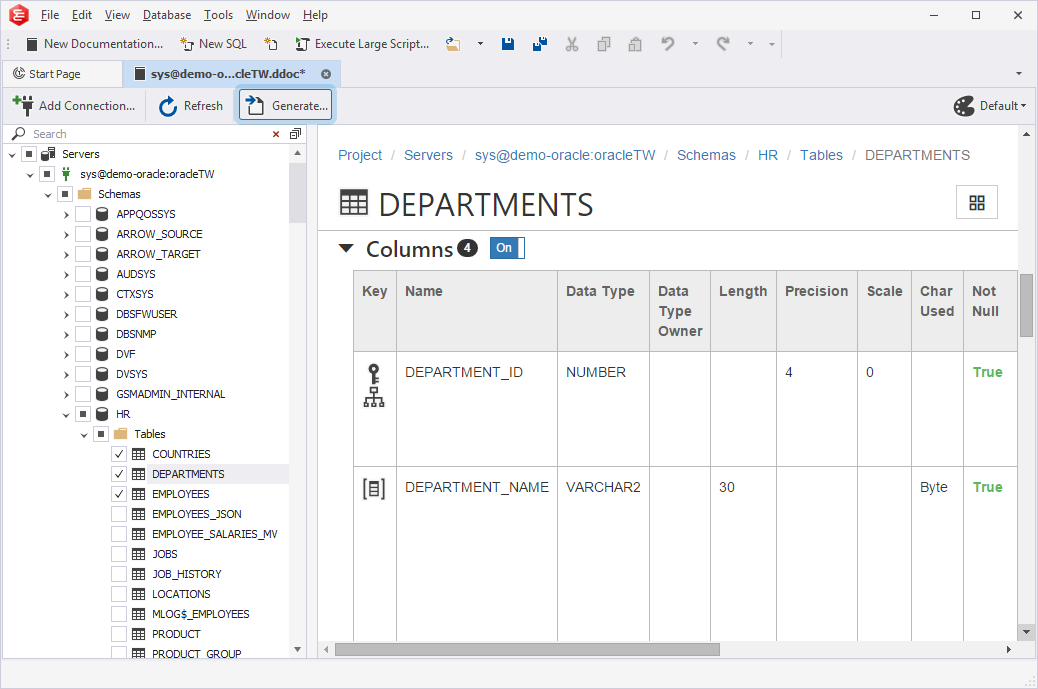The height and width of the screenshot is (689, 1038).
Task: Clear search with the red X icon
Action: click(x=276, y=134)
